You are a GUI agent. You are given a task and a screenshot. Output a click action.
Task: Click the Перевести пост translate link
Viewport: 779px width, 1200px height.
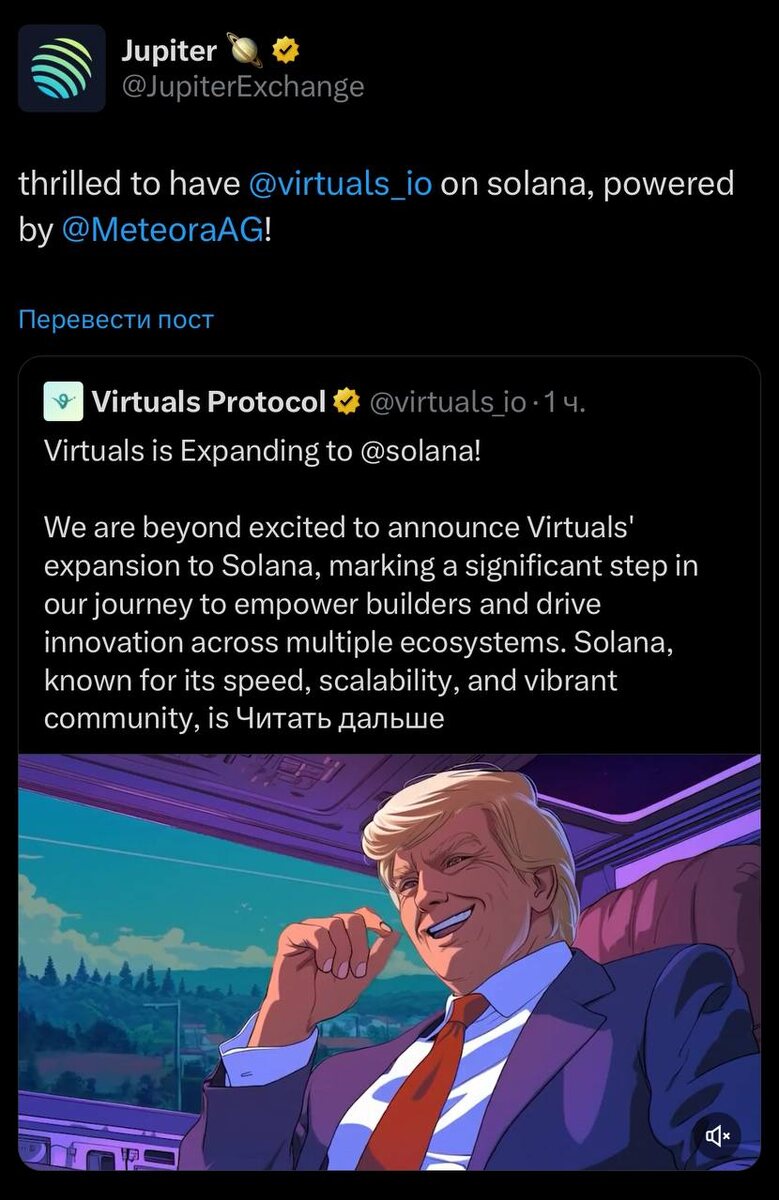click(116, 320)
